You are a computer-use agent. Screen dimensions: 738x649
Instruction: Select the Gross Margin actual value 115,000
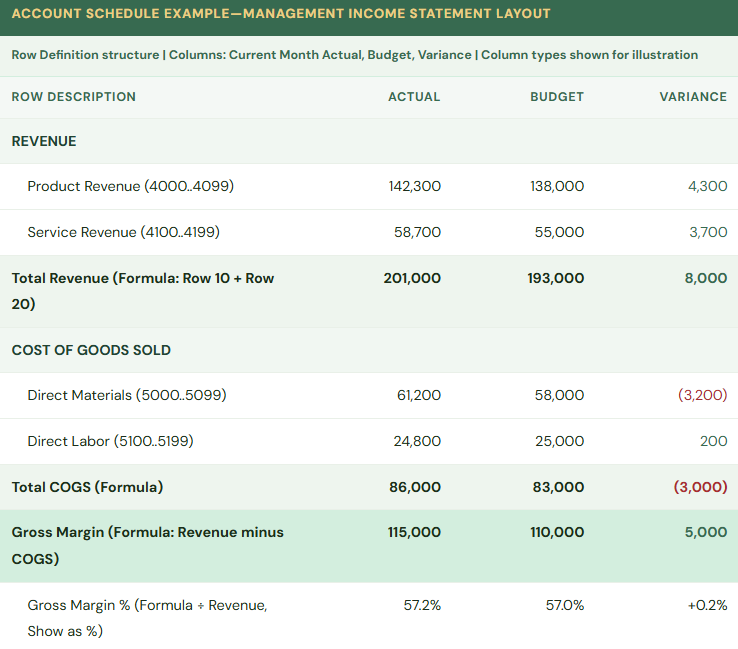(x=413, y=532)
